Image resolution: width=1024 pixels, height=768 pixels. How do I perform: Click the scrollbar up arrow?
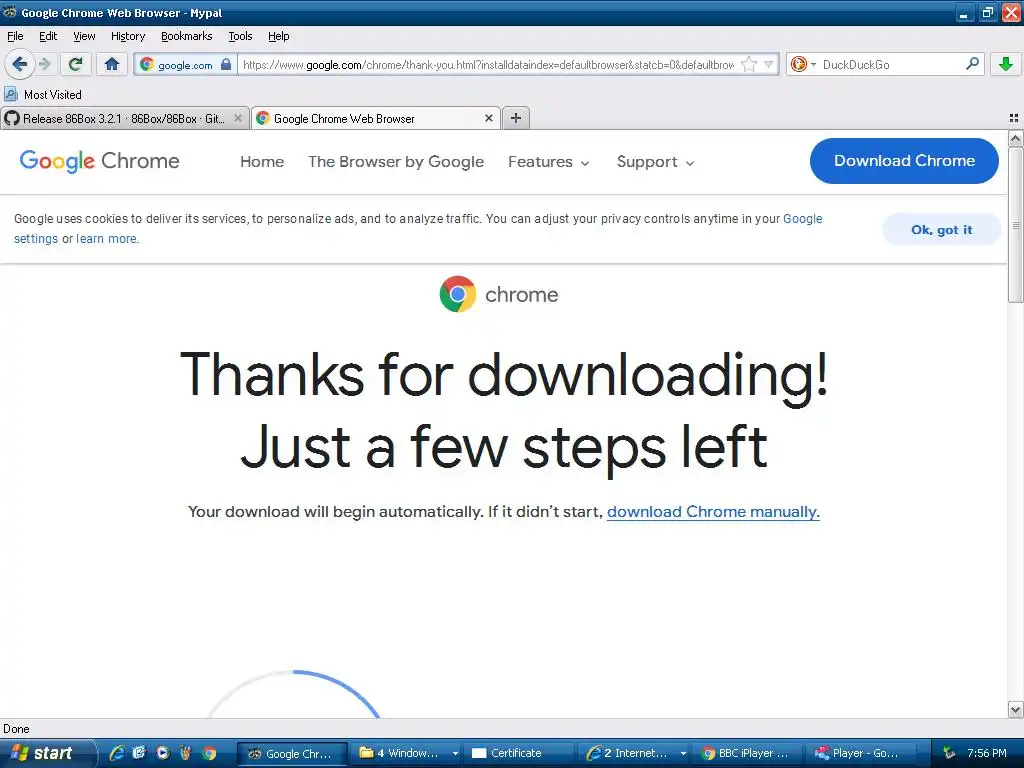click(1016, 138)
